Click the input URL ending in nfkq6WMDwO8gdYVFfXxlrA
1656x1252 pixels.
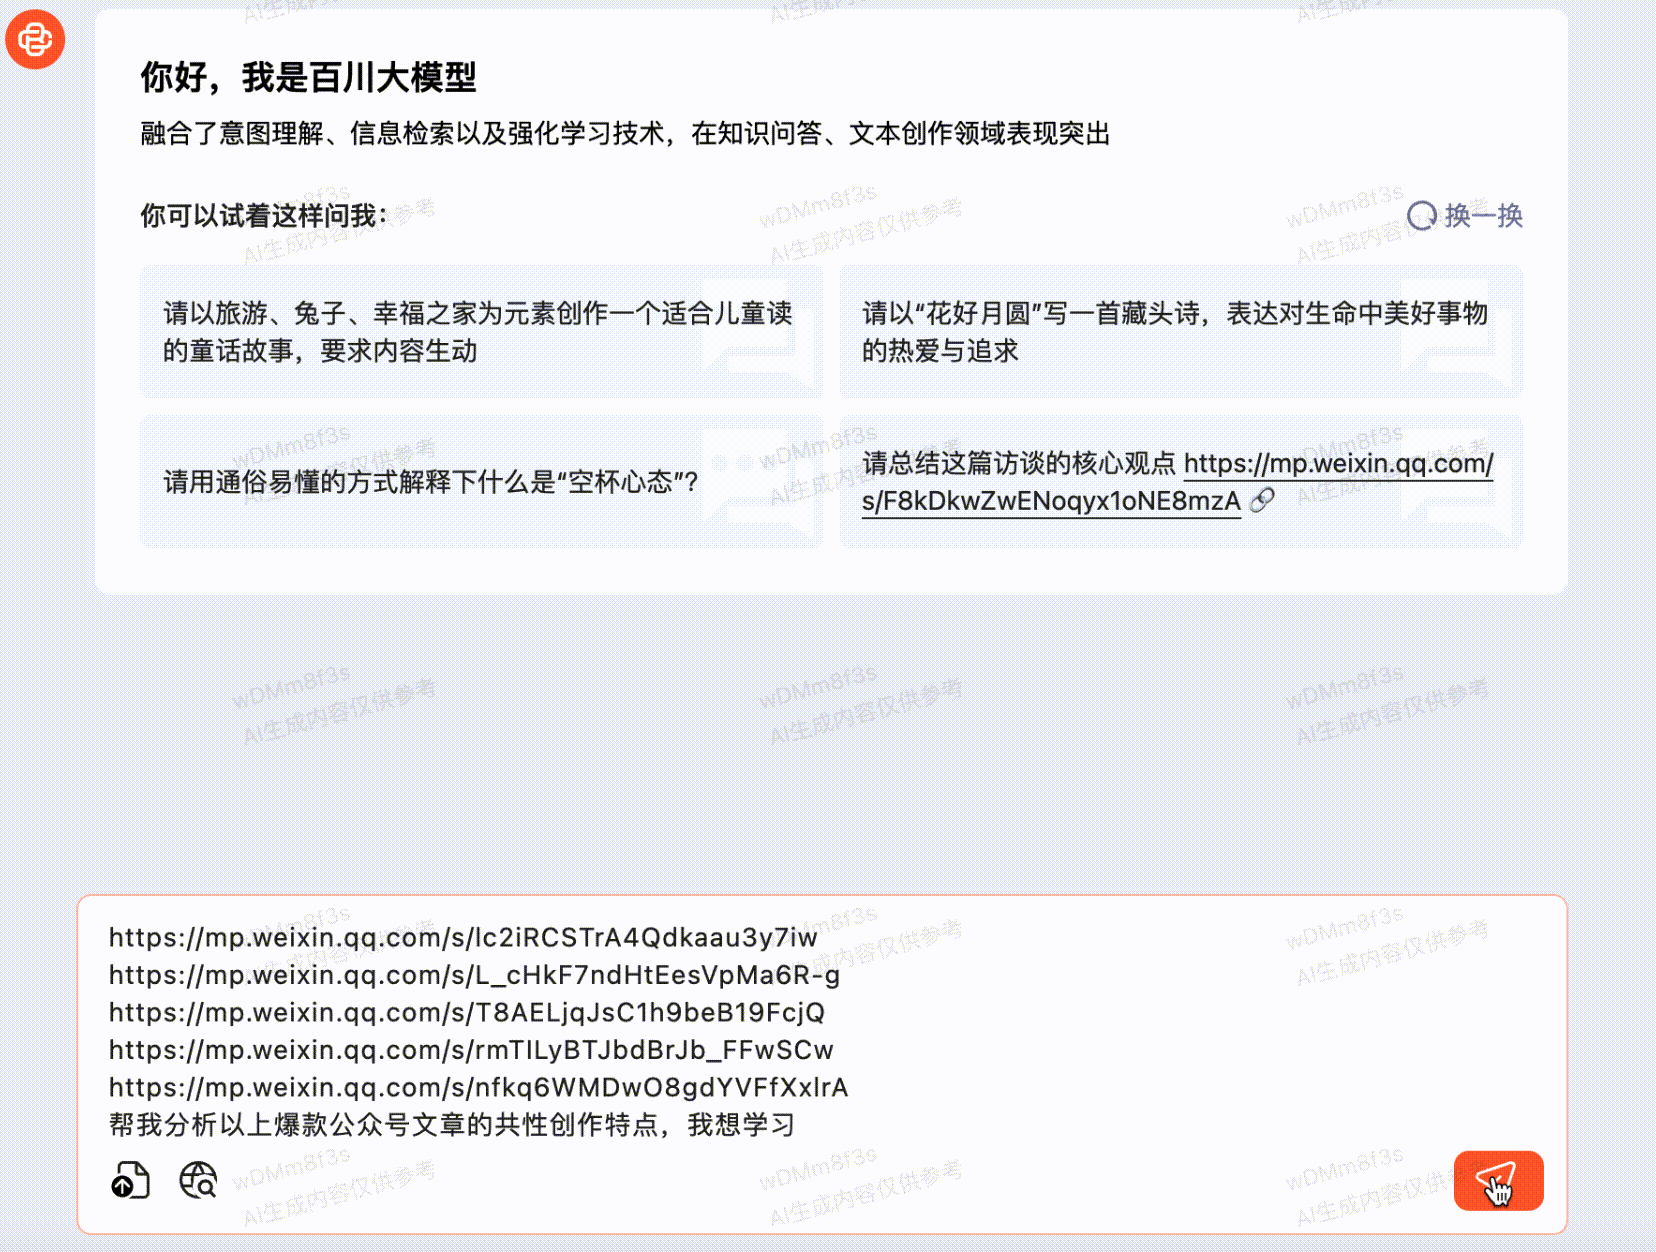(x=478, y=1087)
